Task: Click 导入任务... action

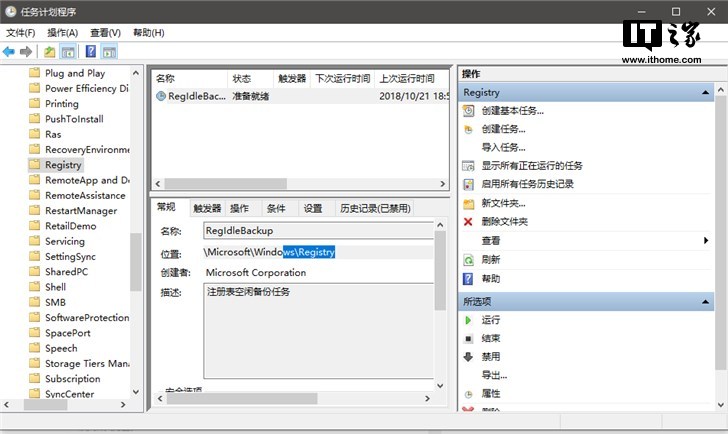Action: [x=503, y=148]
